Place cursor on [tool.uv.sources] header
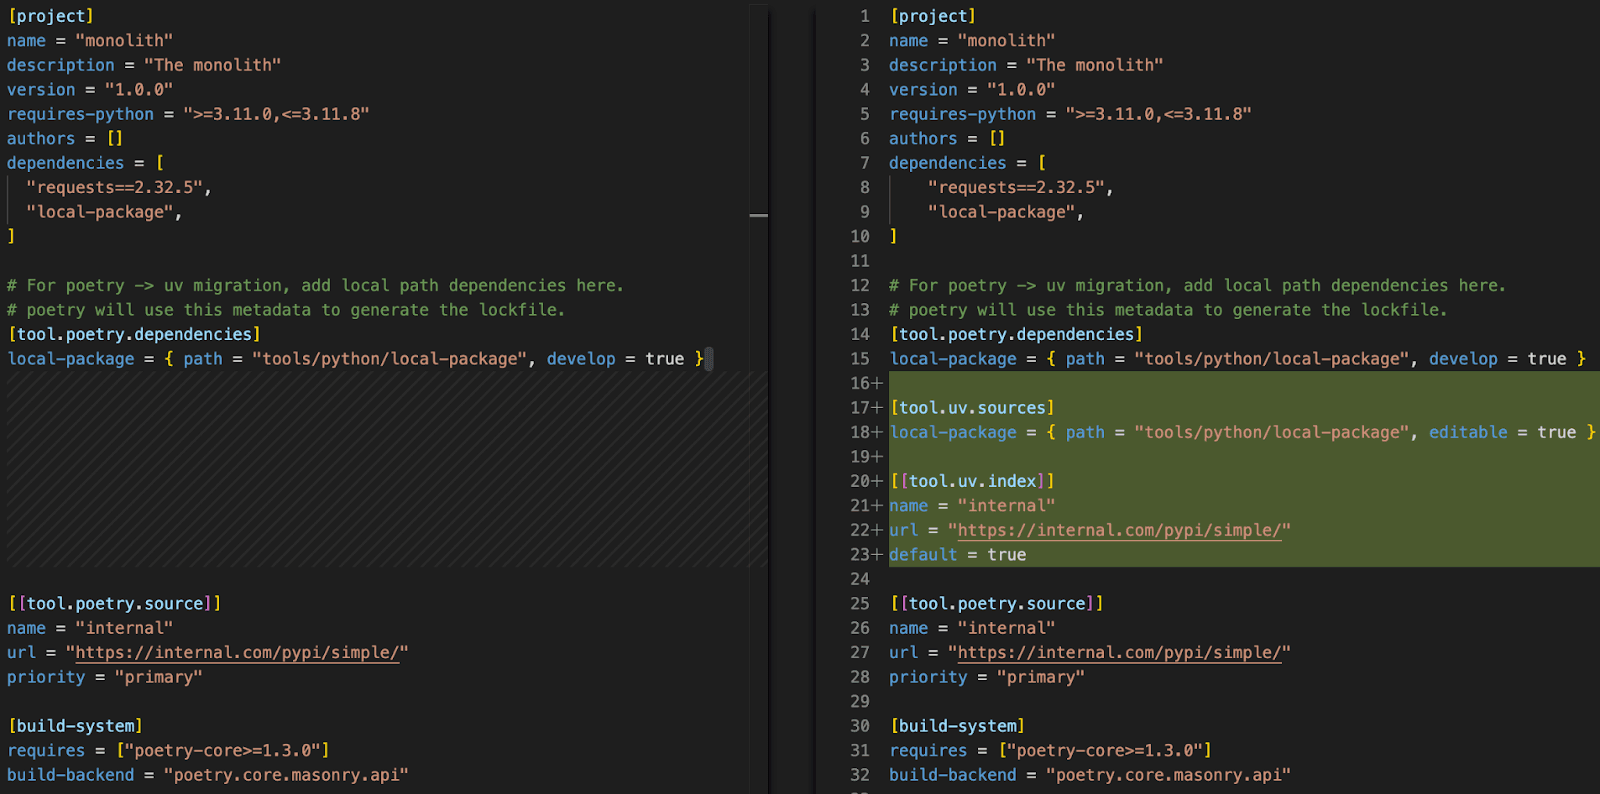Image resolution: width=1600 pixels, height=794 pixels. tap(972, 408)
